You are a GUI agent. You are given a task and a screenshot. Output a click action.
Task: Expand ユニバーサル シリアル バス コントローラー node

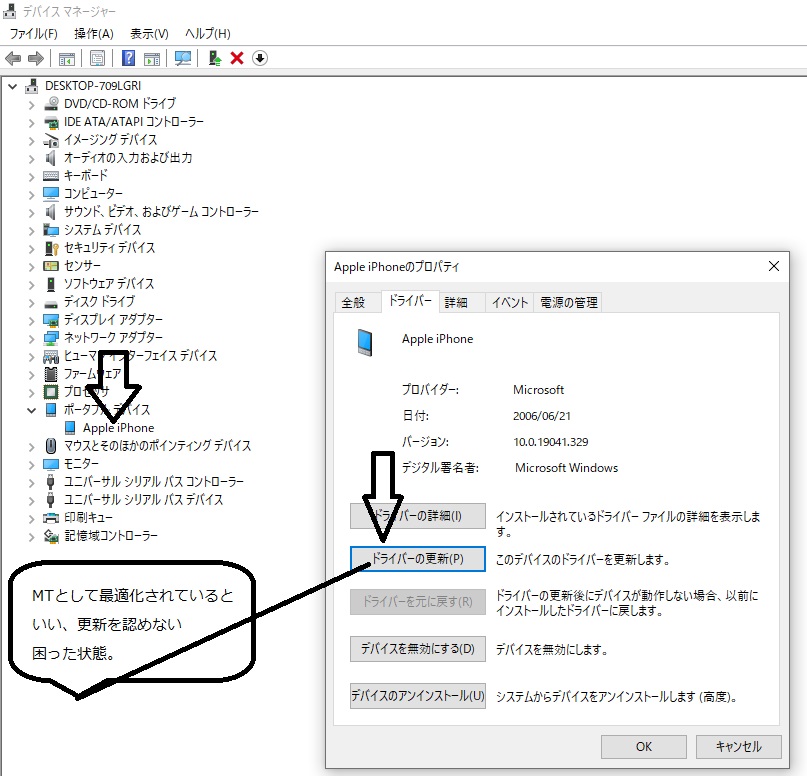point(31,483)
